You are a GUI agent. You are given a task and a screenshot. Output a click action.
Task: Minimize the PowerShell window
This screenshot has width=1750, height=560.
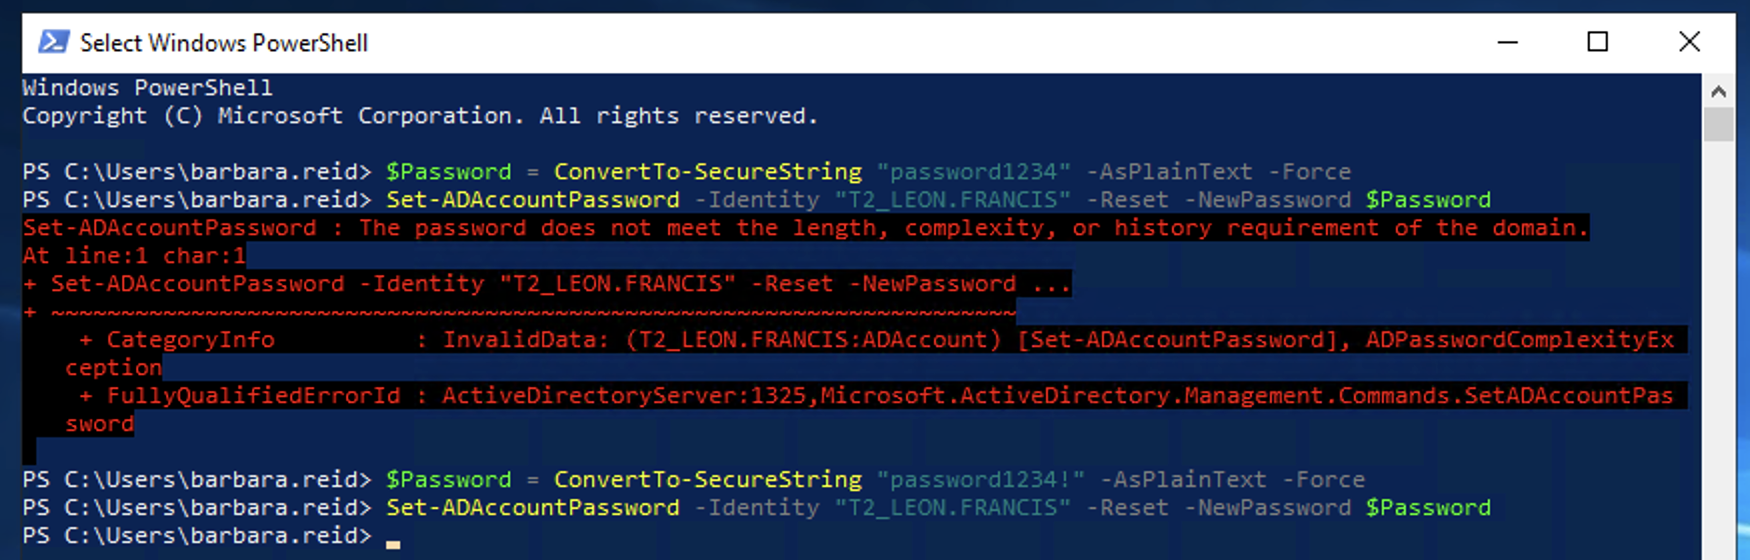pyautogui.click(x=1508, y=42)
